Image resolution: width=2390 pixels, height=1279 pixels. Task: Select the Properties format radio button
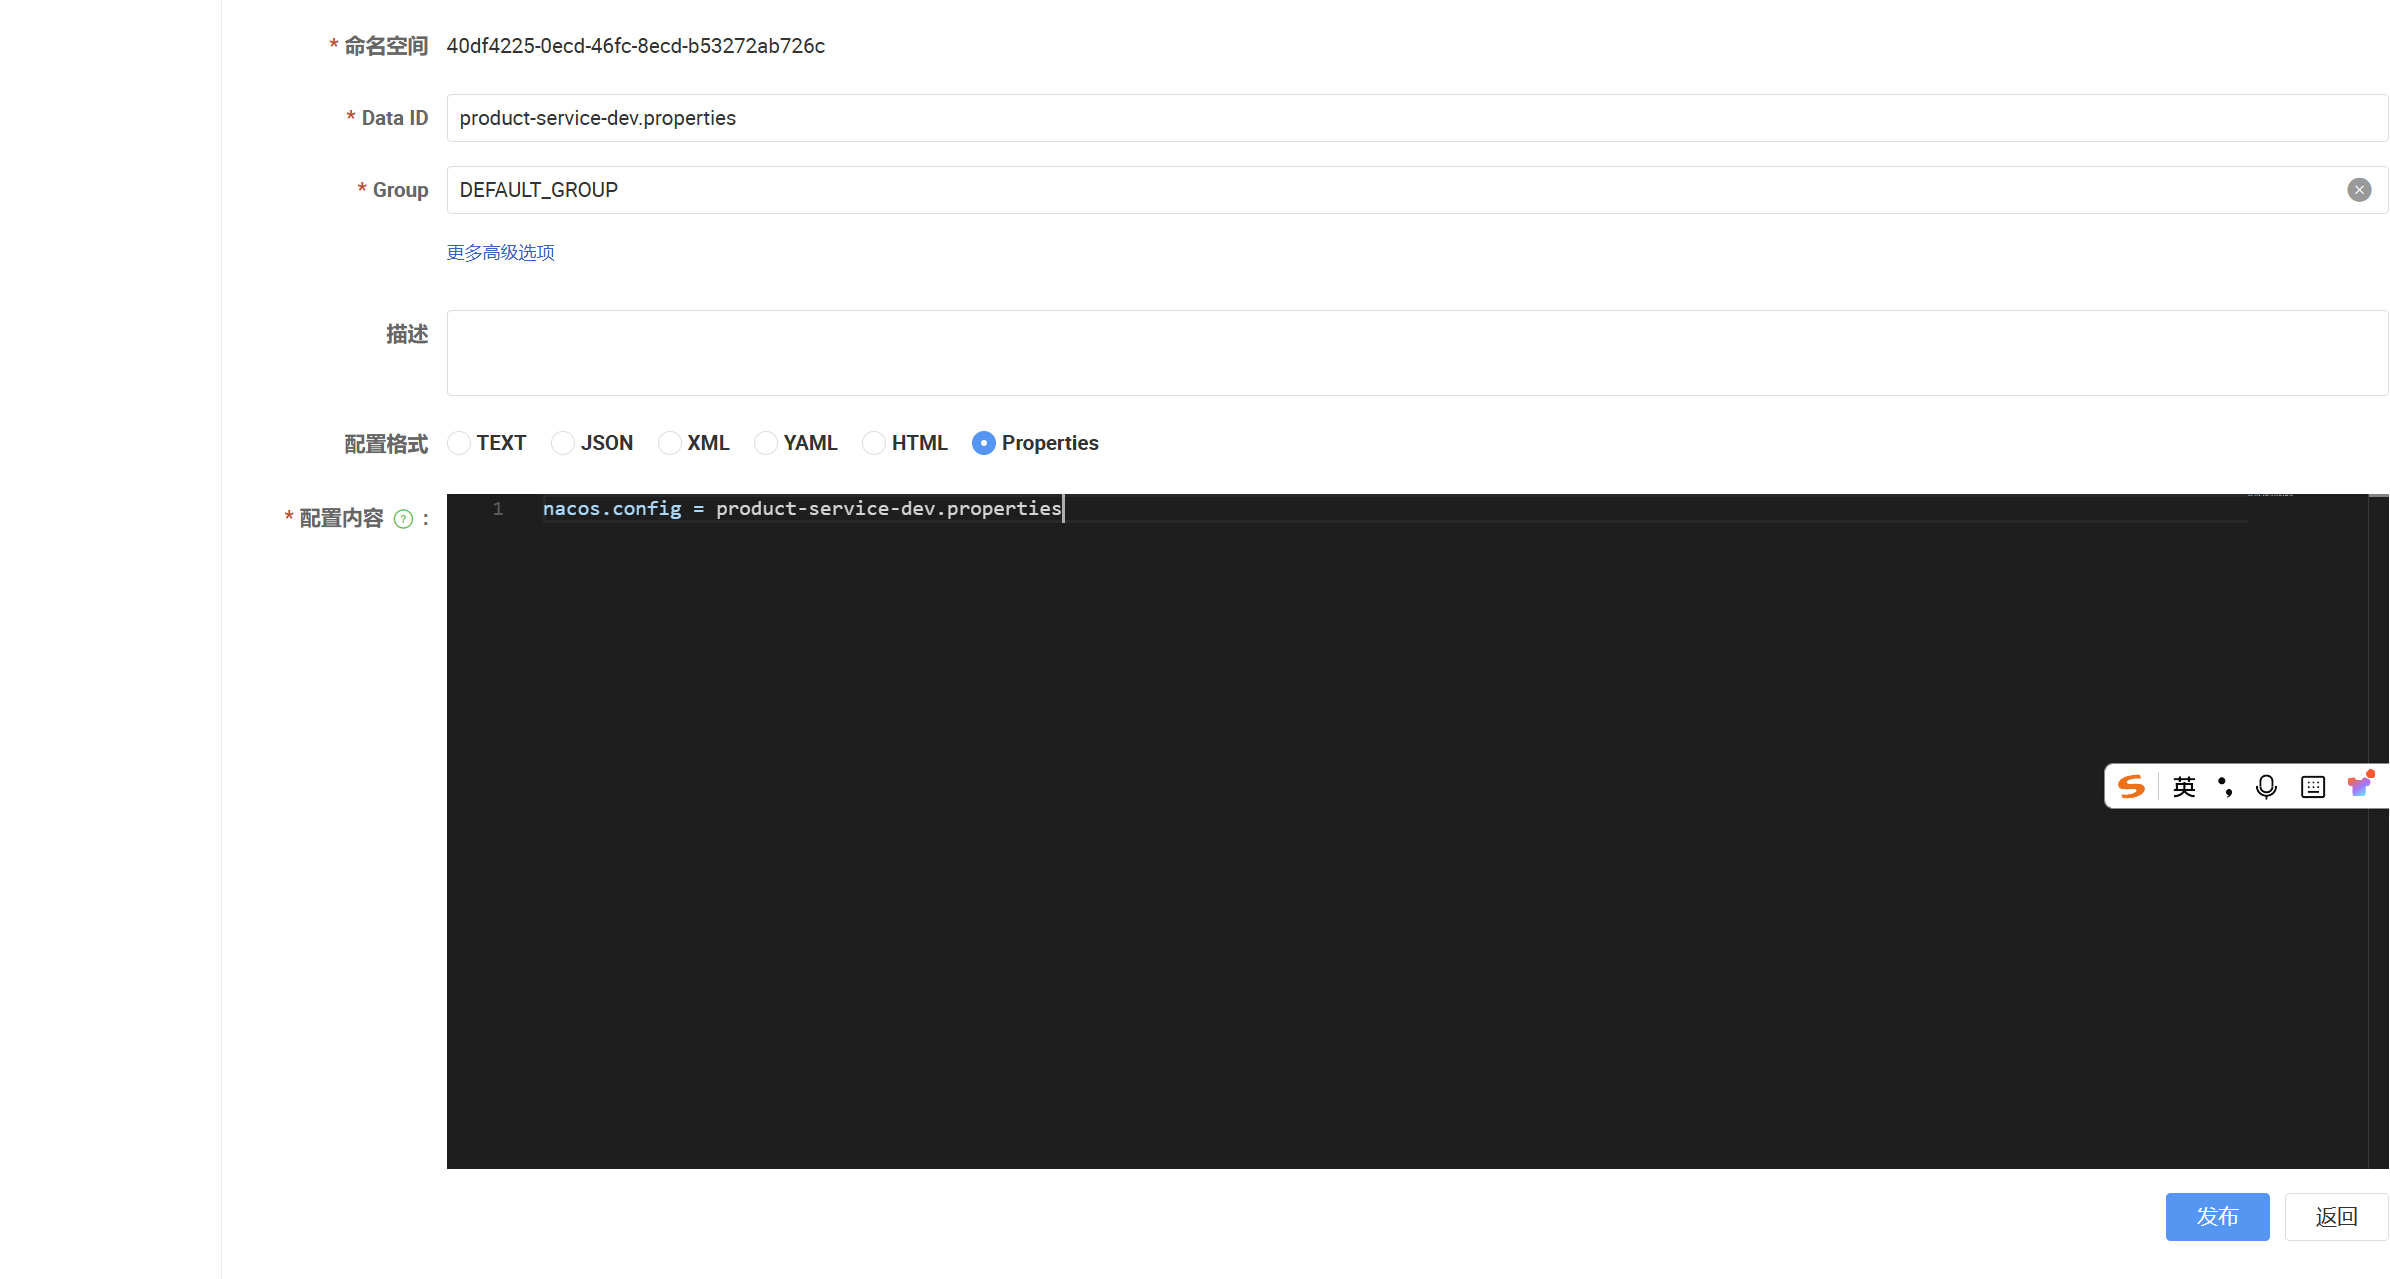(x=984, y=443)
